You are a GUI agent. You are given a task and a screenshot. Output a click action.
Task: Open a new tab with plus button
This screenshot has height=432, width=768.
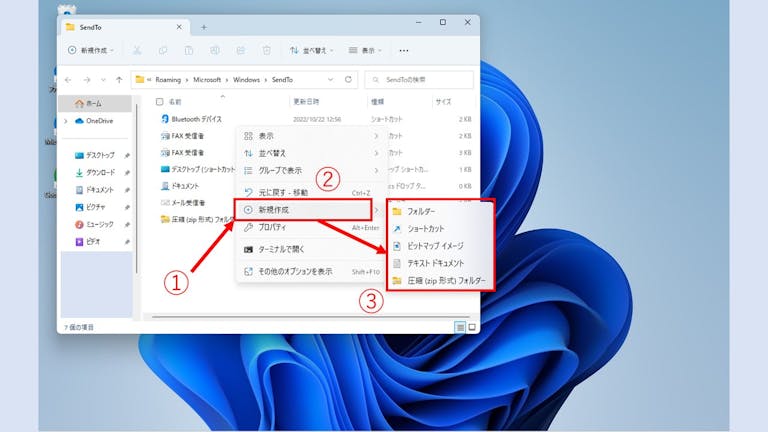(x=204, y=27)
